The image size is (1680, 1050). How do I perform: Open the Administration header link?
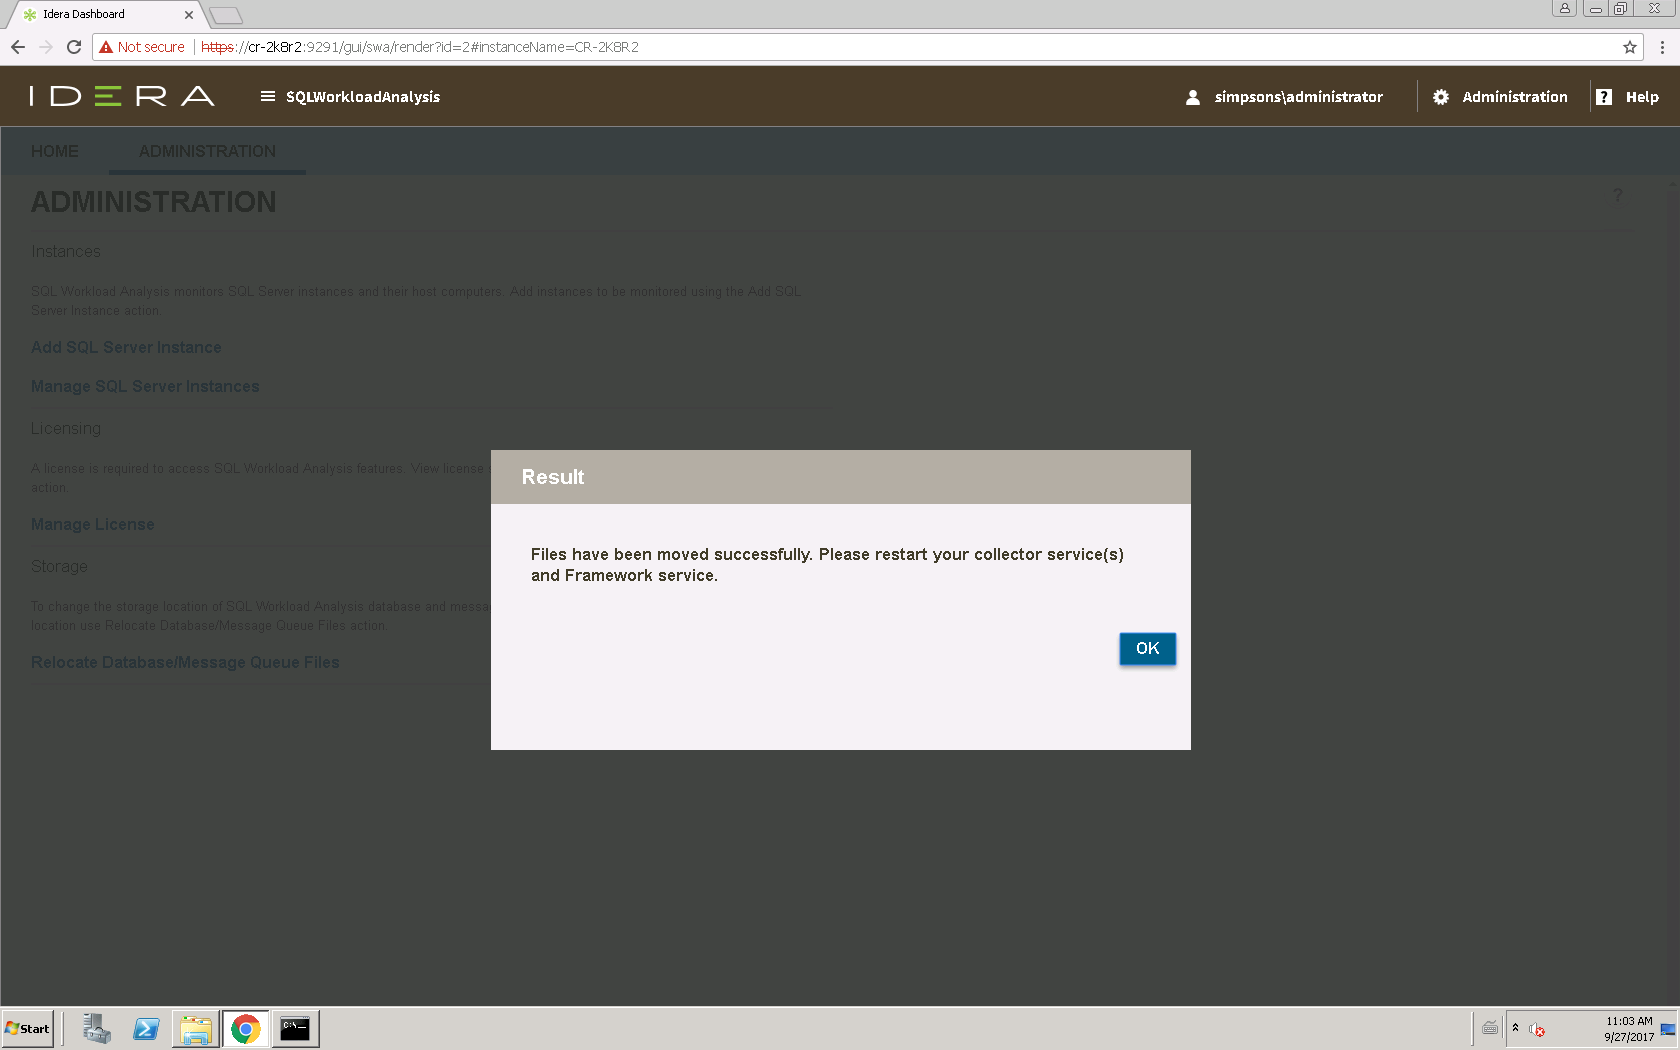click(x=1514, y=97)
